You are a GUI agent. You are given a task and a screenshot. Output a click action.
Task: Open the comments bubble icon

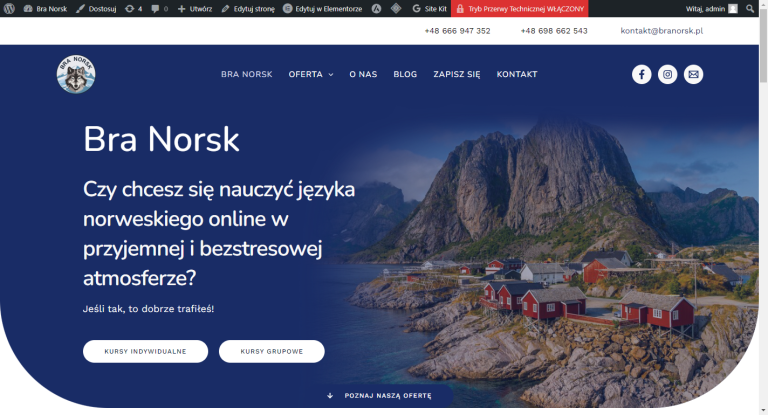(x=160, y=8)
